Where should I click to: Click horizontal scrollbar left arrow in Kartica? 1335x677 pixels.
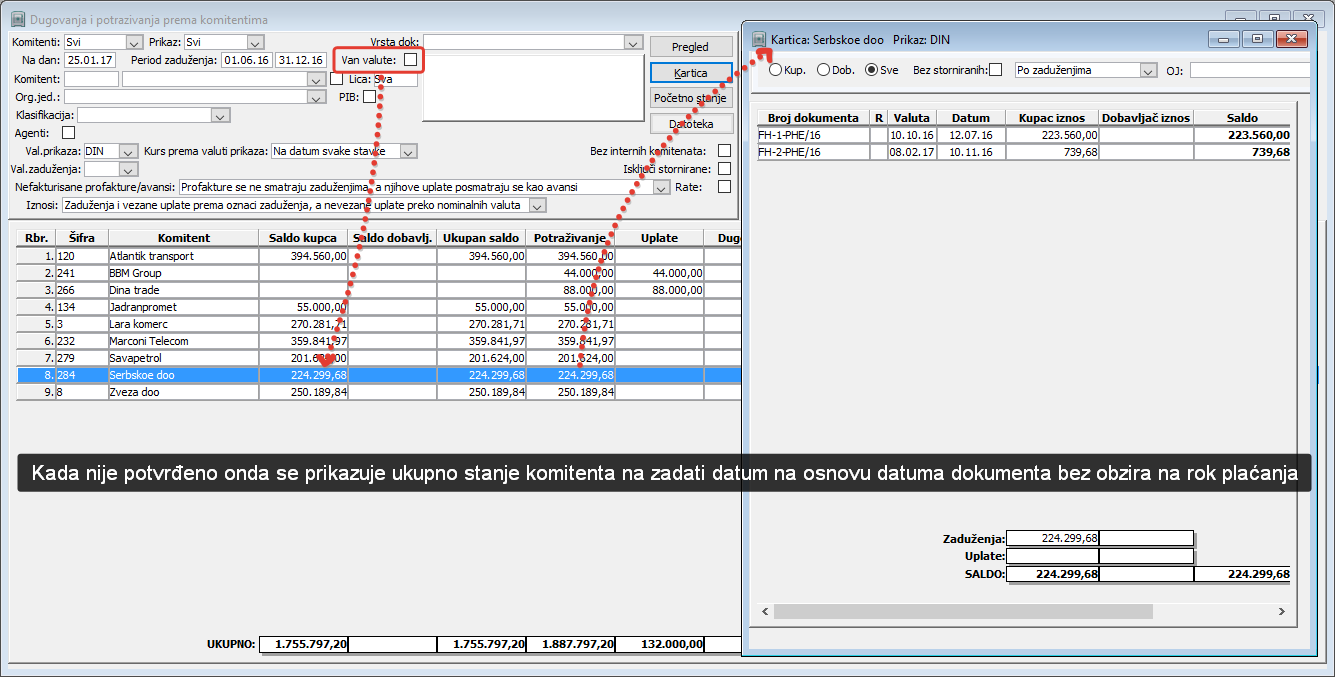click(765, 611)
